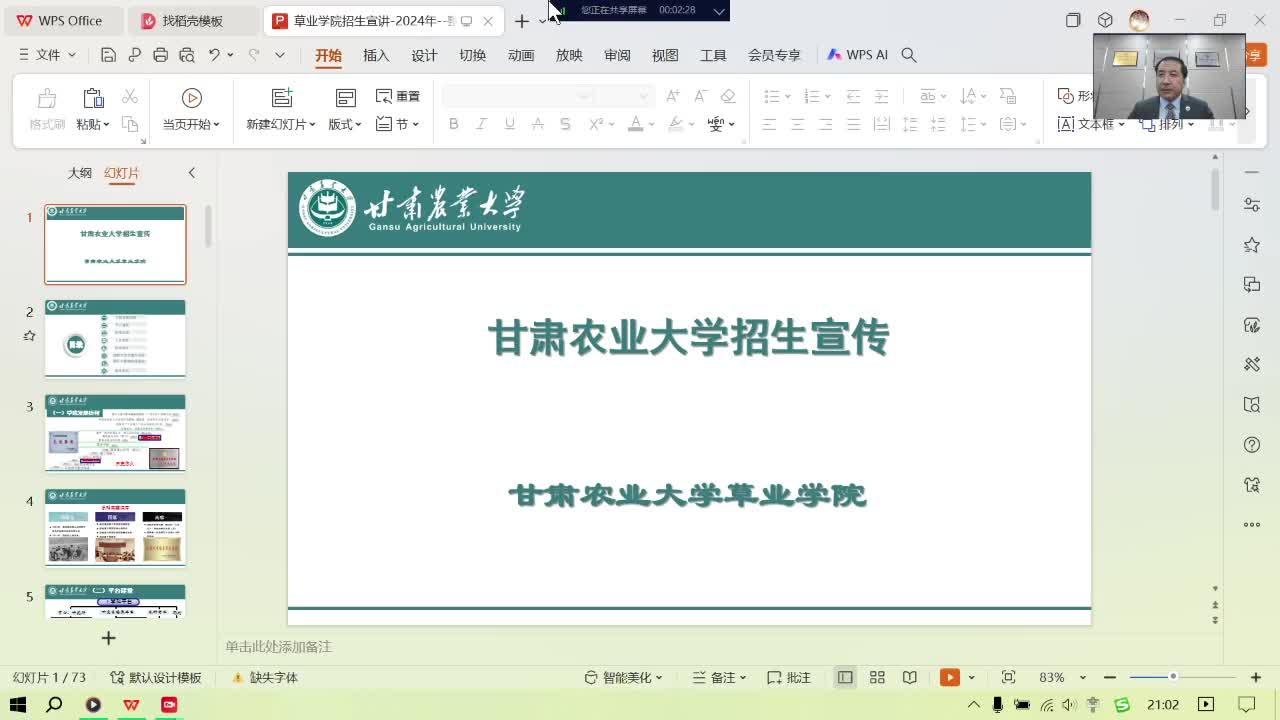Viewport: 1280px width, 720px height.
Task: Select slide 3 thumbnail
Action: [115, 433]
